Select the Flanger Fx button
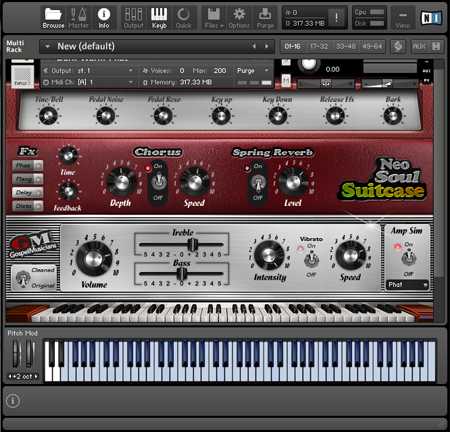 pyautogui.click(x=28, y=179)
